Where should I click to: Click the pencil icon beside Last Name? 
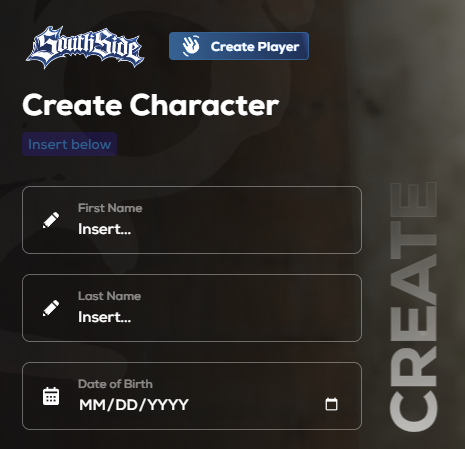[51, 308]
